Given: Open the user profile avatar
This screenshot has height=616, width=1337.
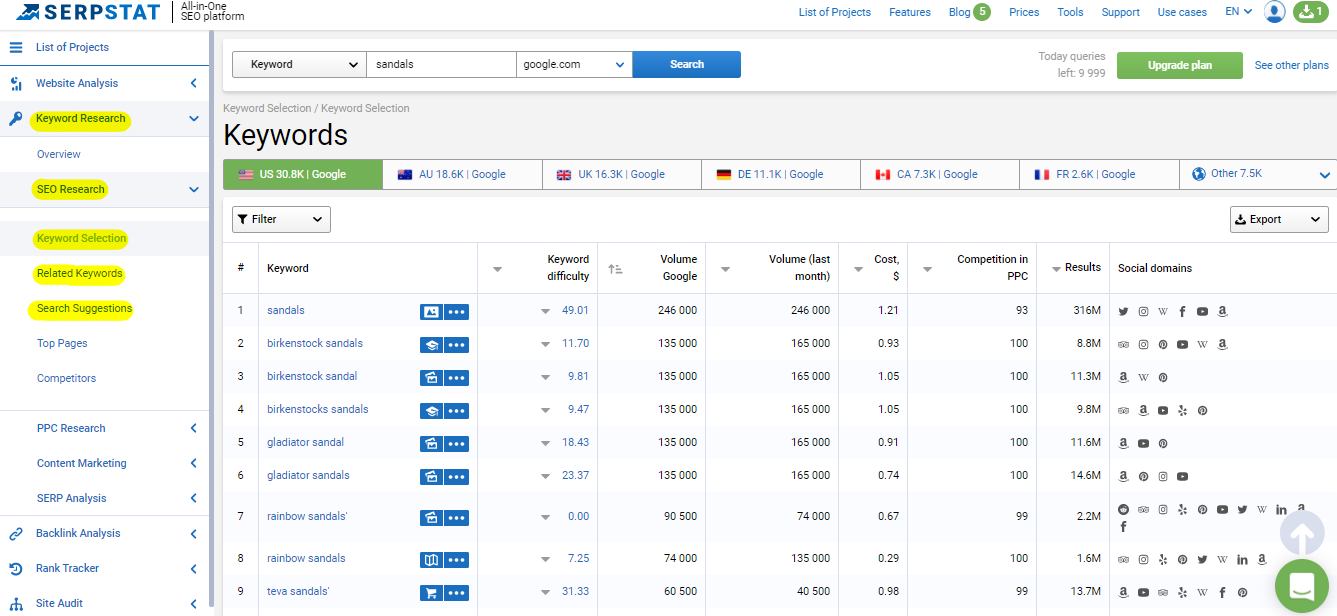Looking at the screenshot, I should point(1274,12).
